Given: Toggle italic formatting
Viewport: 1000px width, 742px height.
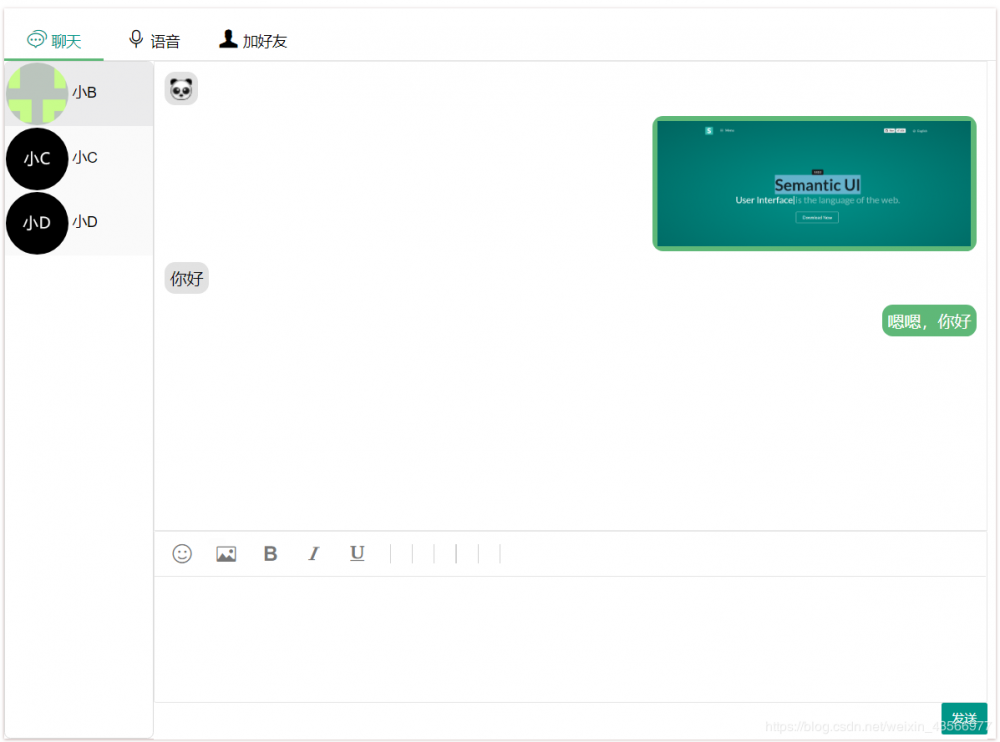Looking at the screenshot, I should point(313,553).
